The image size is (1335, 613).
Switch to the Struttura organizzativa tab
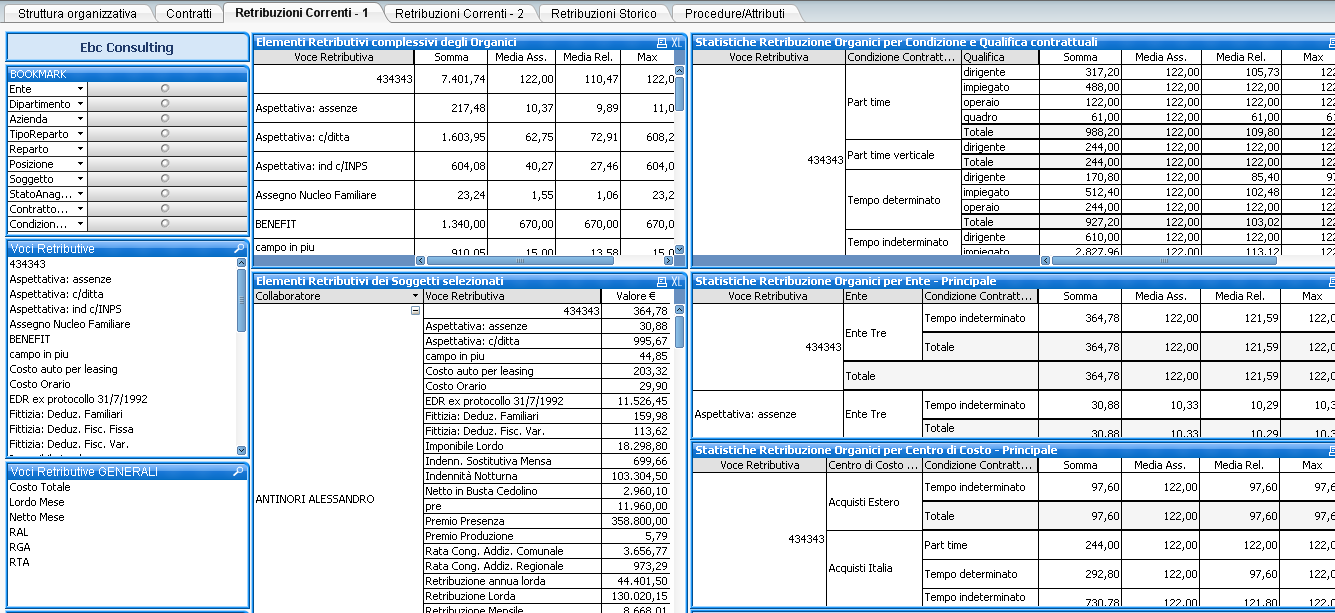[77, 14]
